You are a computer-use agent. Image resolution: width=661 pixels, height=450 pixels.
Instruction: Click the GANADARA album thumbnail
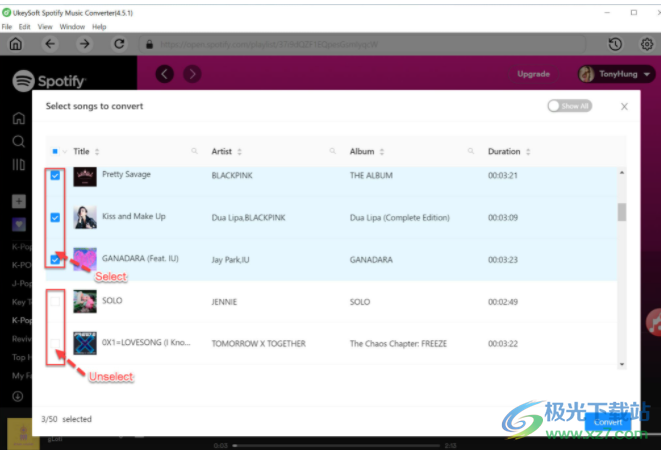[x=85, y=259]
